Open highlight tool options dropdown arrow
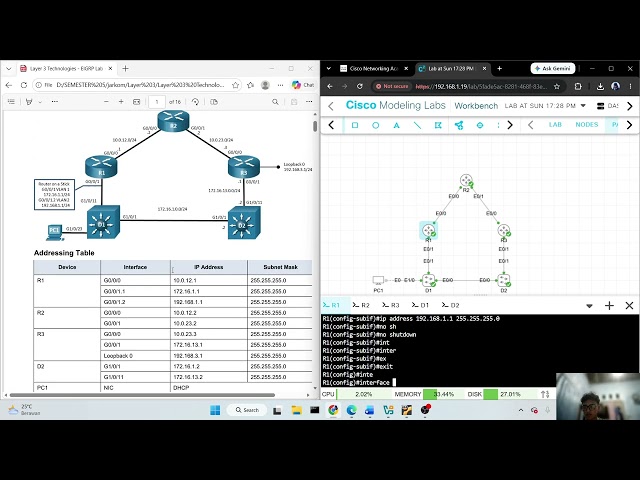This screenshot has height=480, width=640. (x=40, y=102)
